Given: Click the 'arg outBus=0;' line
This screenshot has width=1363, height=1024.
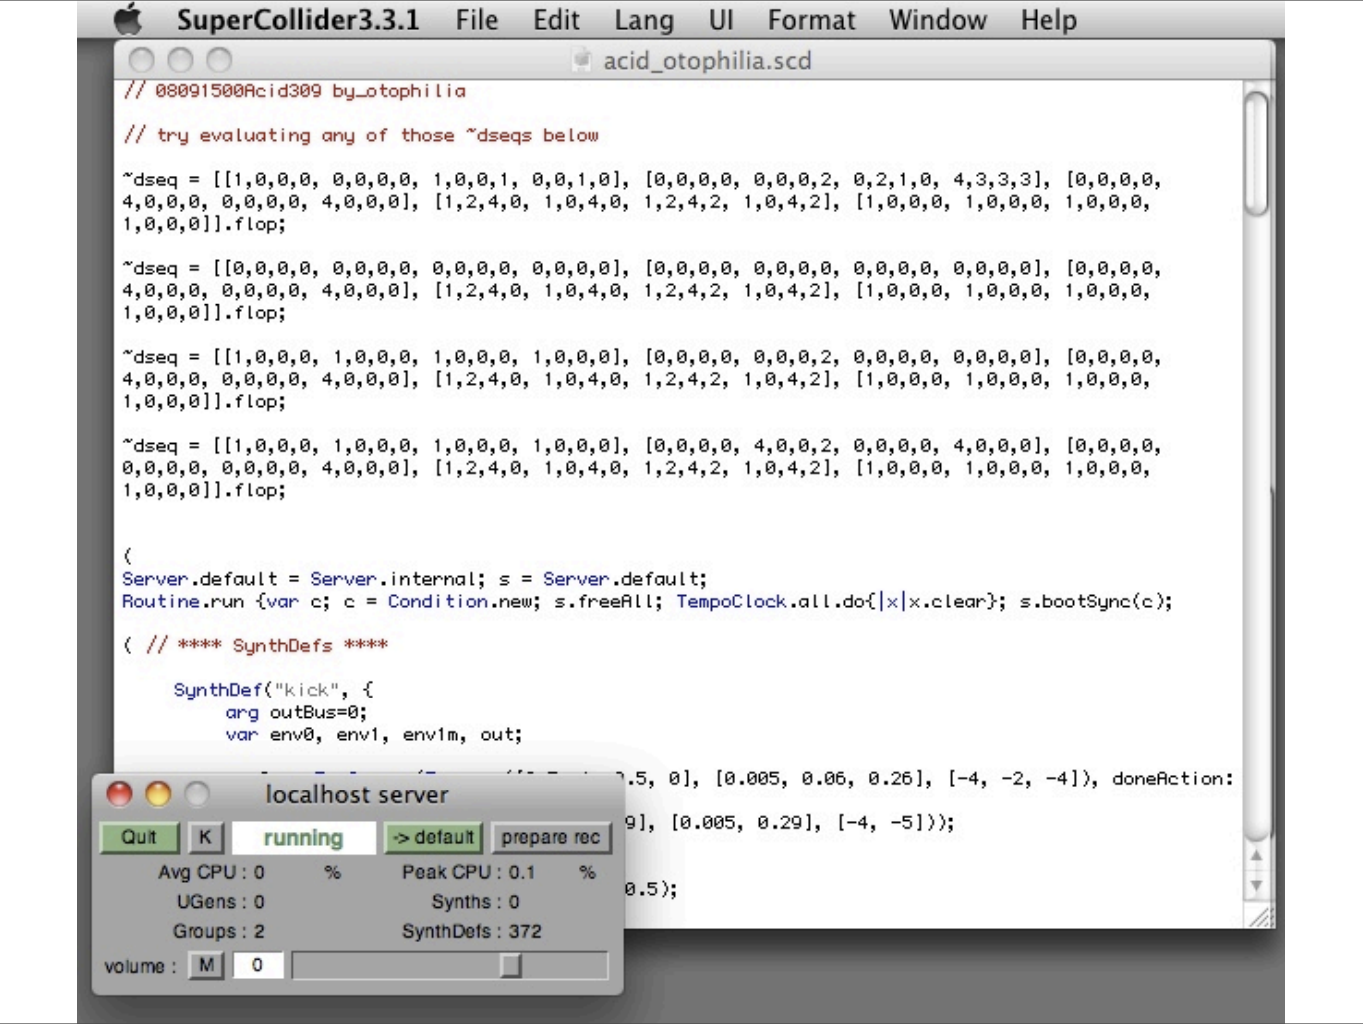Looking at the screenshot, I should tap(296, 712).
